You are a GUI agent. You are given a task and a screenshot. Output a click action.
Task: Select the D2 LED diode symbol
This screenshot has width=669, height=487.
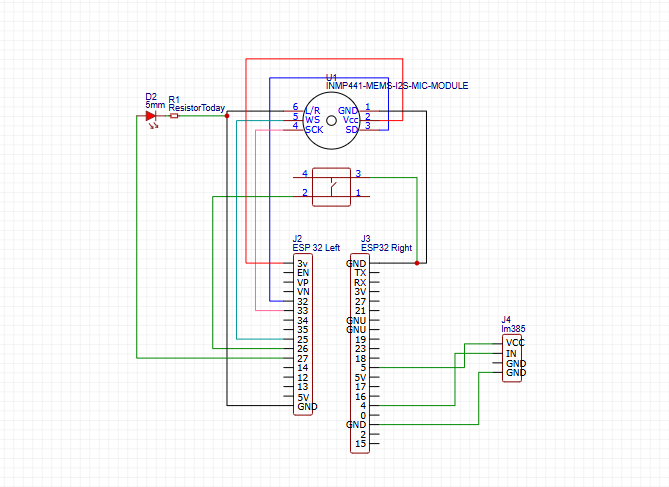pyautogui.click(x=151, y=116)
